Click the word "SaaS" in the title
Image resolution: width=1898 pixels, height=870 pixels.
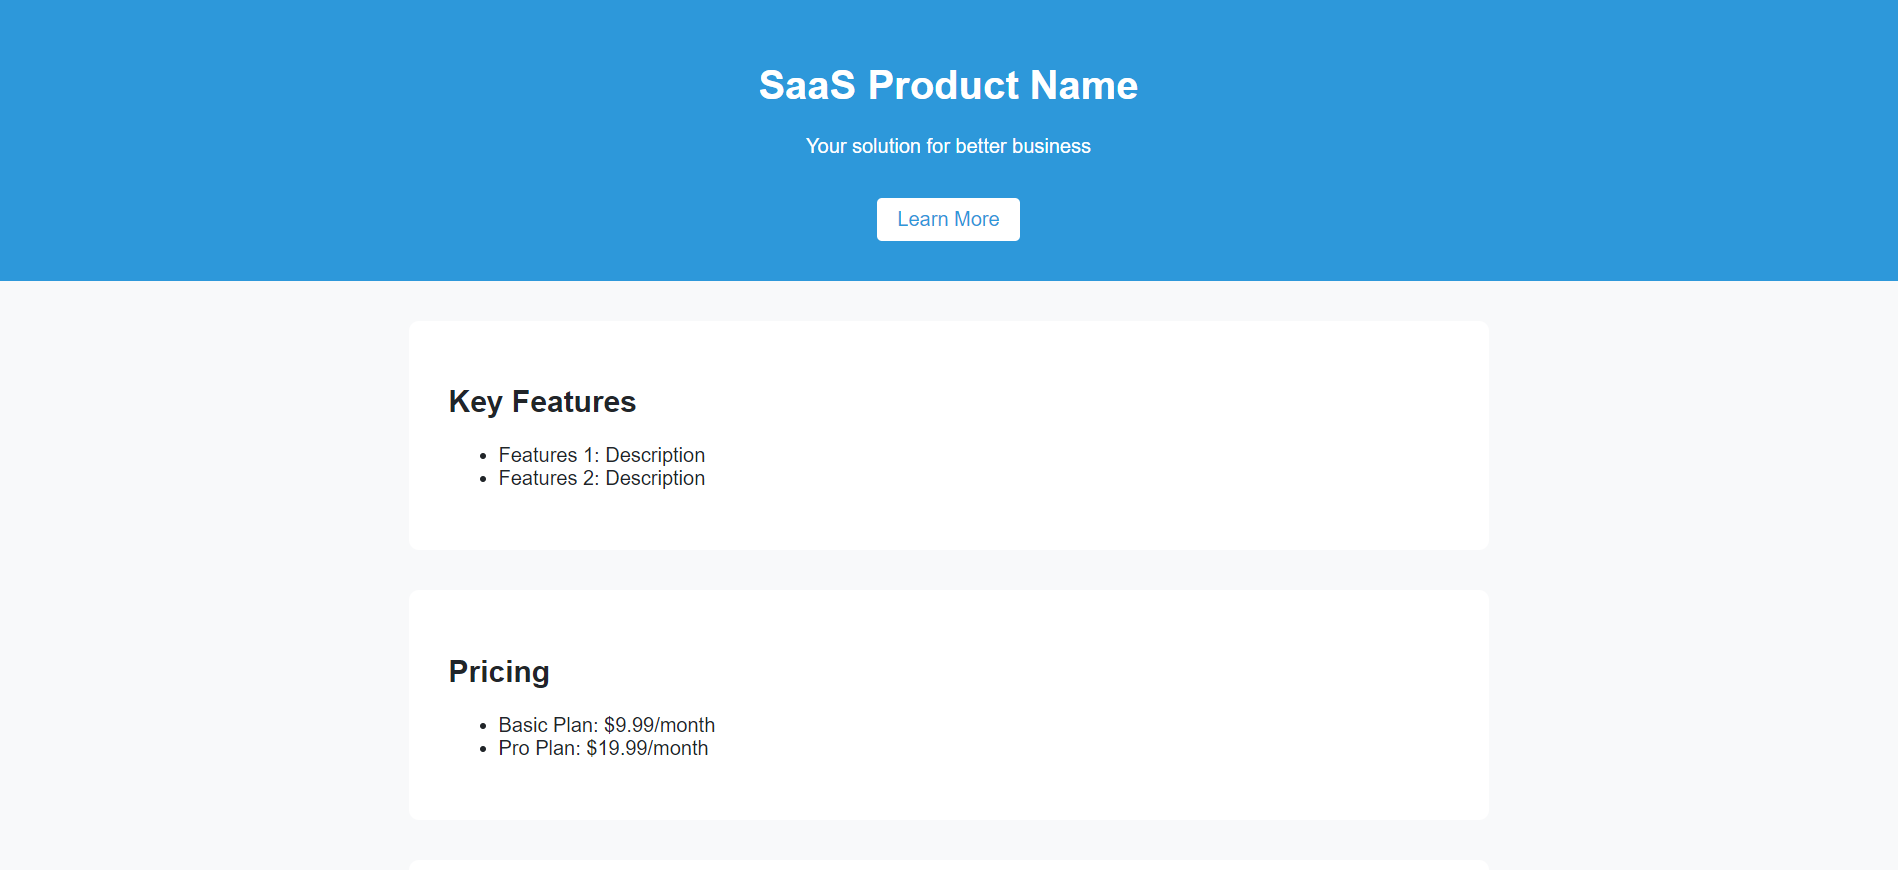(x=807, y=85)
